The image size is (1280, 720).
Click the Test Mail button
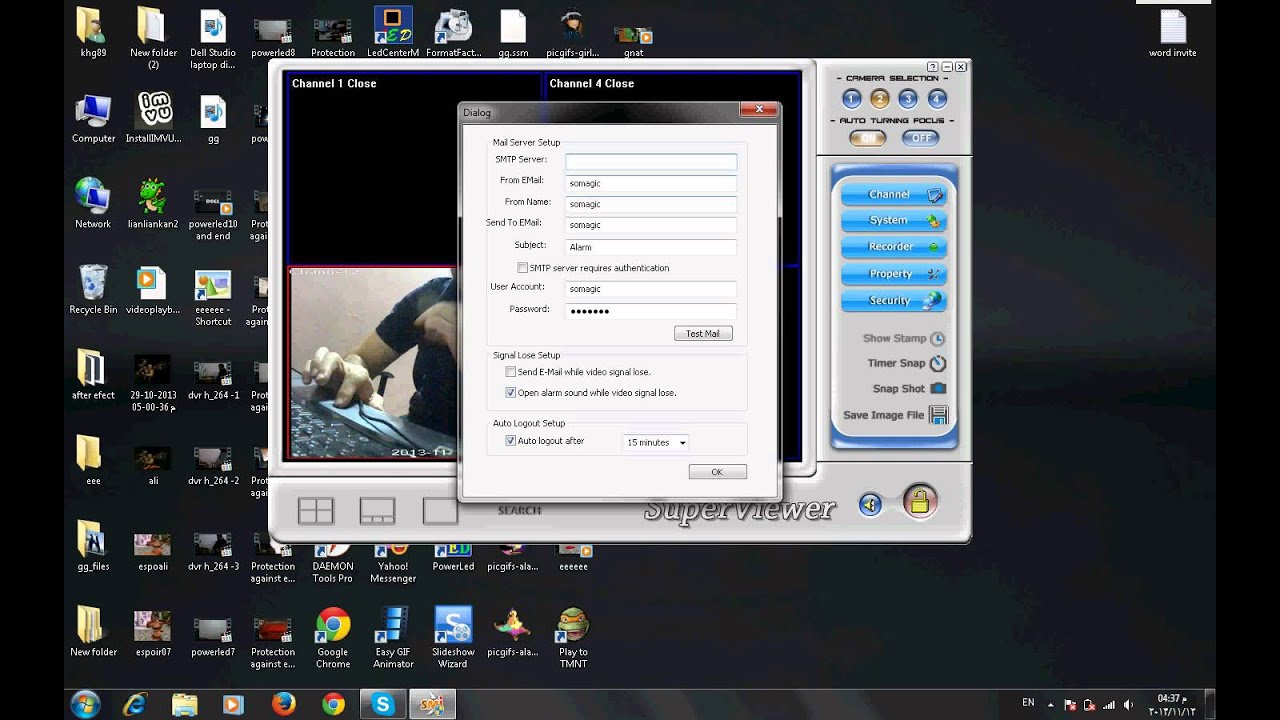[x=703, y=334]
